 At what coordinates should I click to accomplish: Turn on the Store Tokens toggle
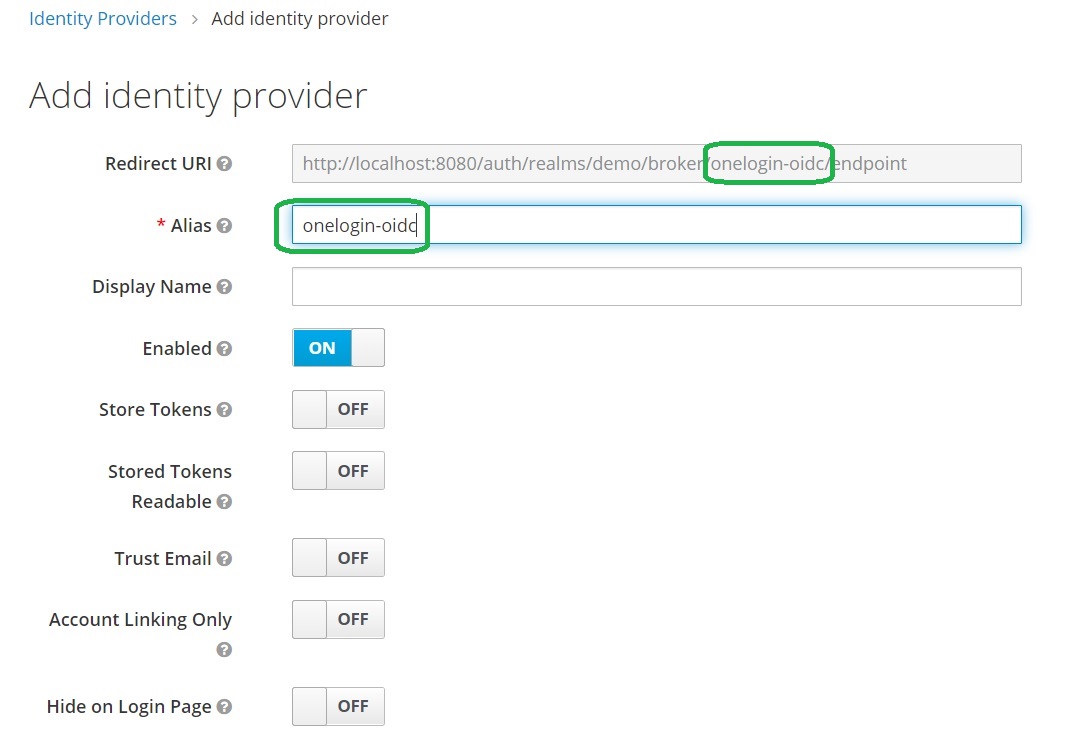338,410
